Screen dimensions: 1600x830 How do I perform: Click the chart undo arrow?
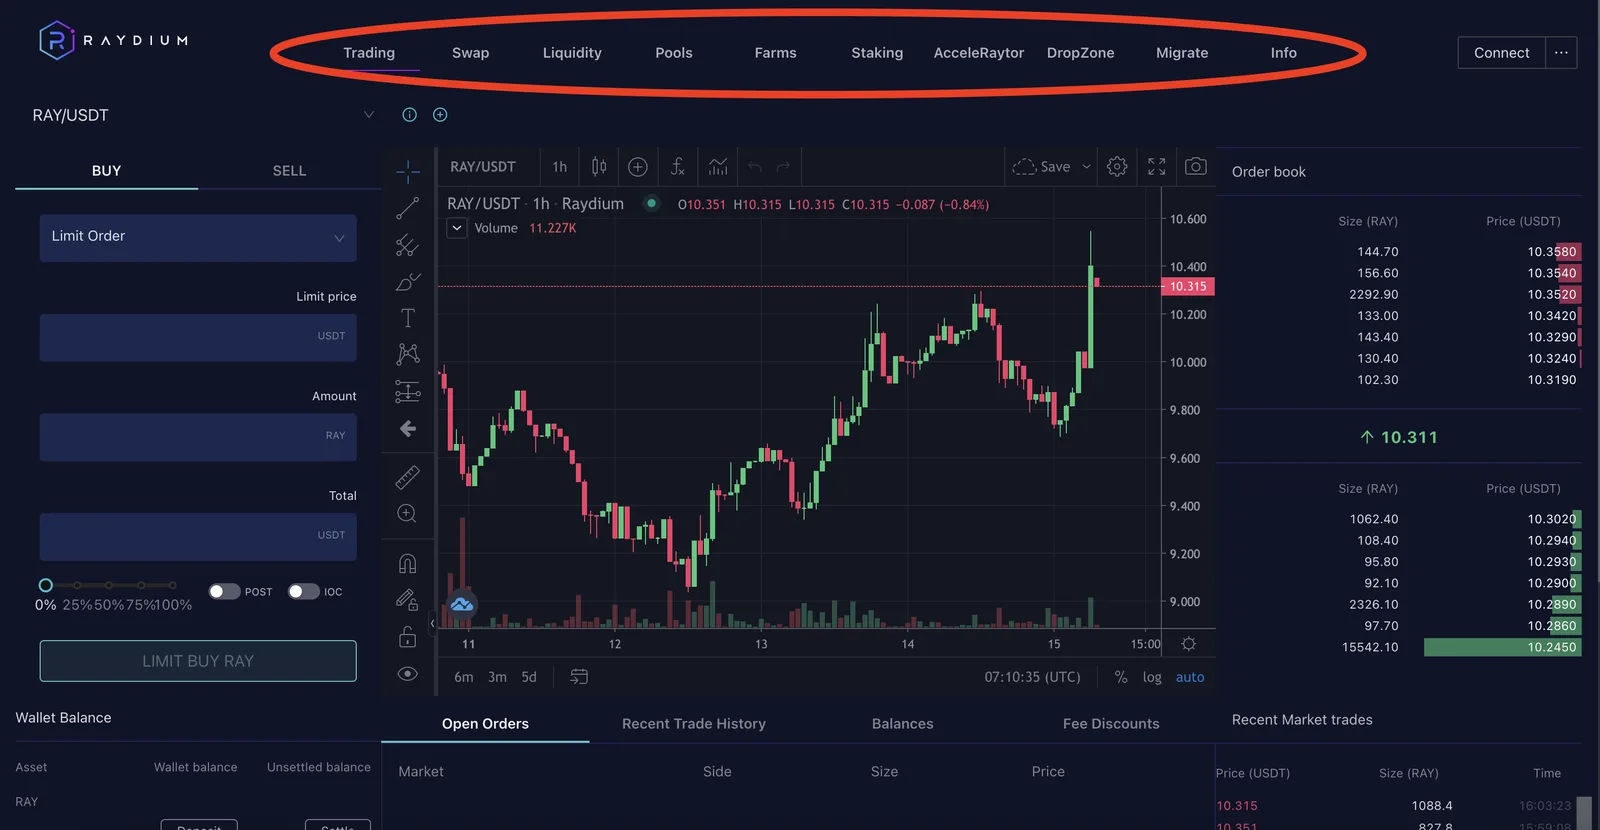pyautogui.click(x=755, y=167)
